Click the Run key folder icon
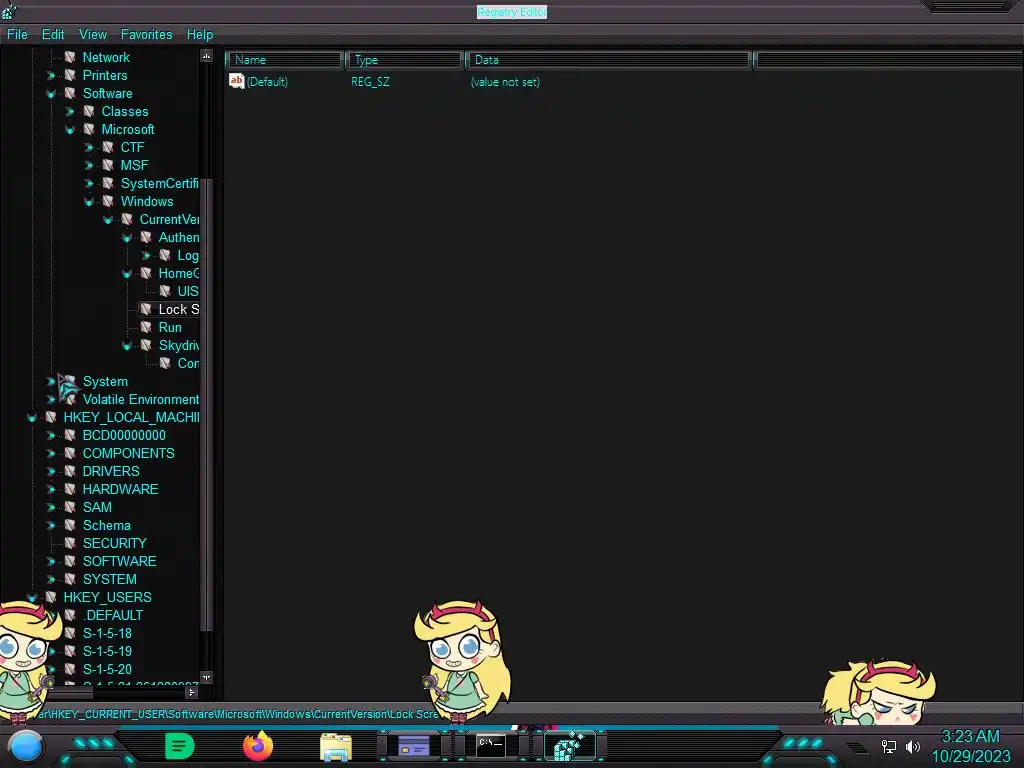 click(146, 327)
